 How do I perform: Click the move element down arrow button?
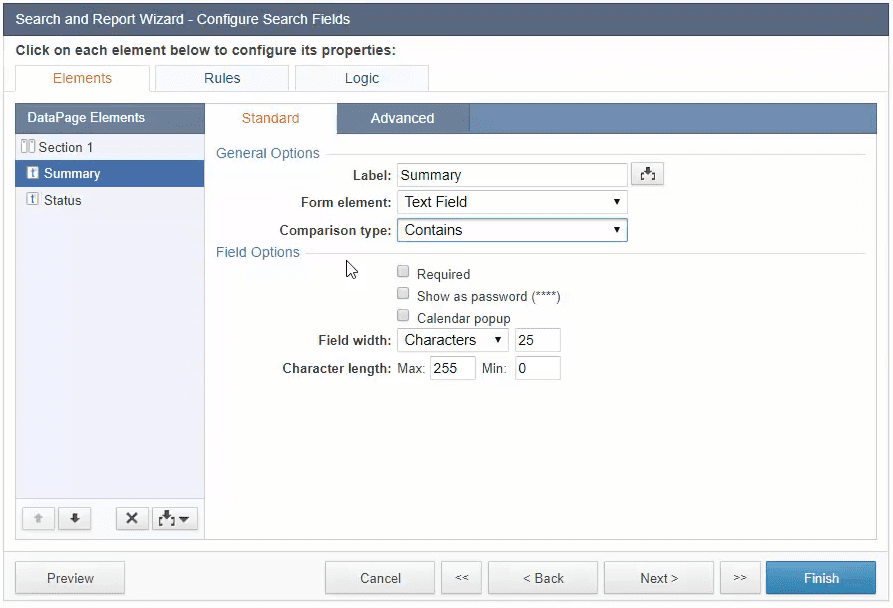75,518
